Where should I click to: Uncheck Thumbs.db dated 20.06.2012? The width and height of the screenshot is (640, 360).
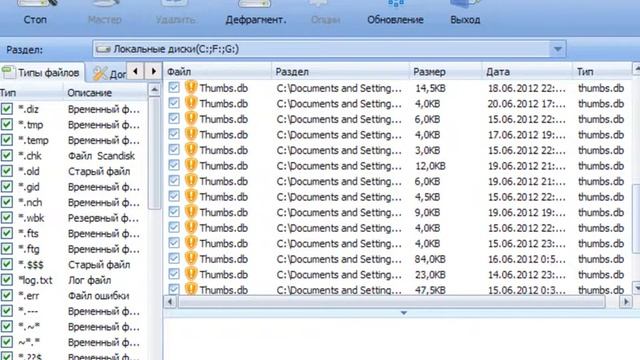pyautogui.click(x=174, y=103)
